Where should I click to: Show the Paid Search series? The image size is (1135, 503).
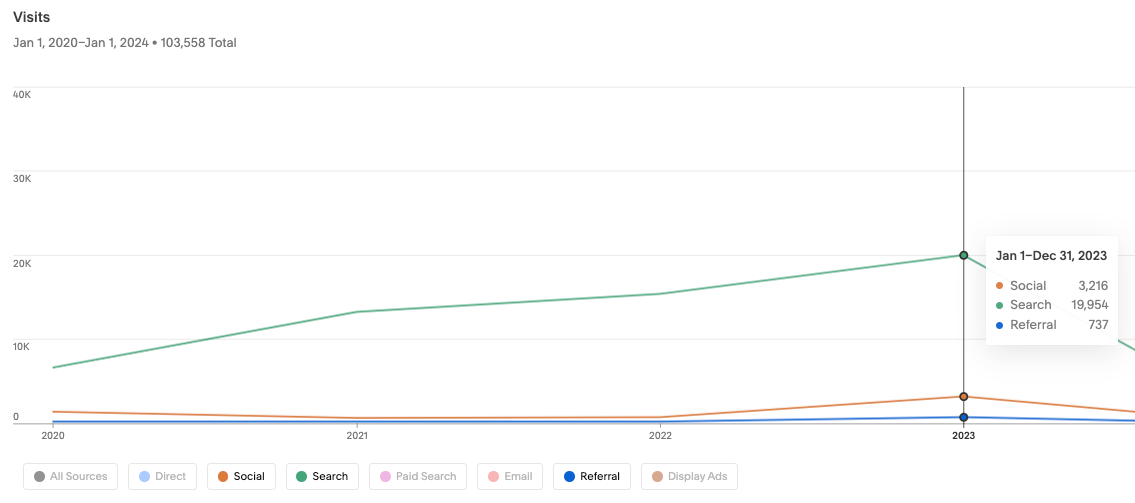[417, 476]
